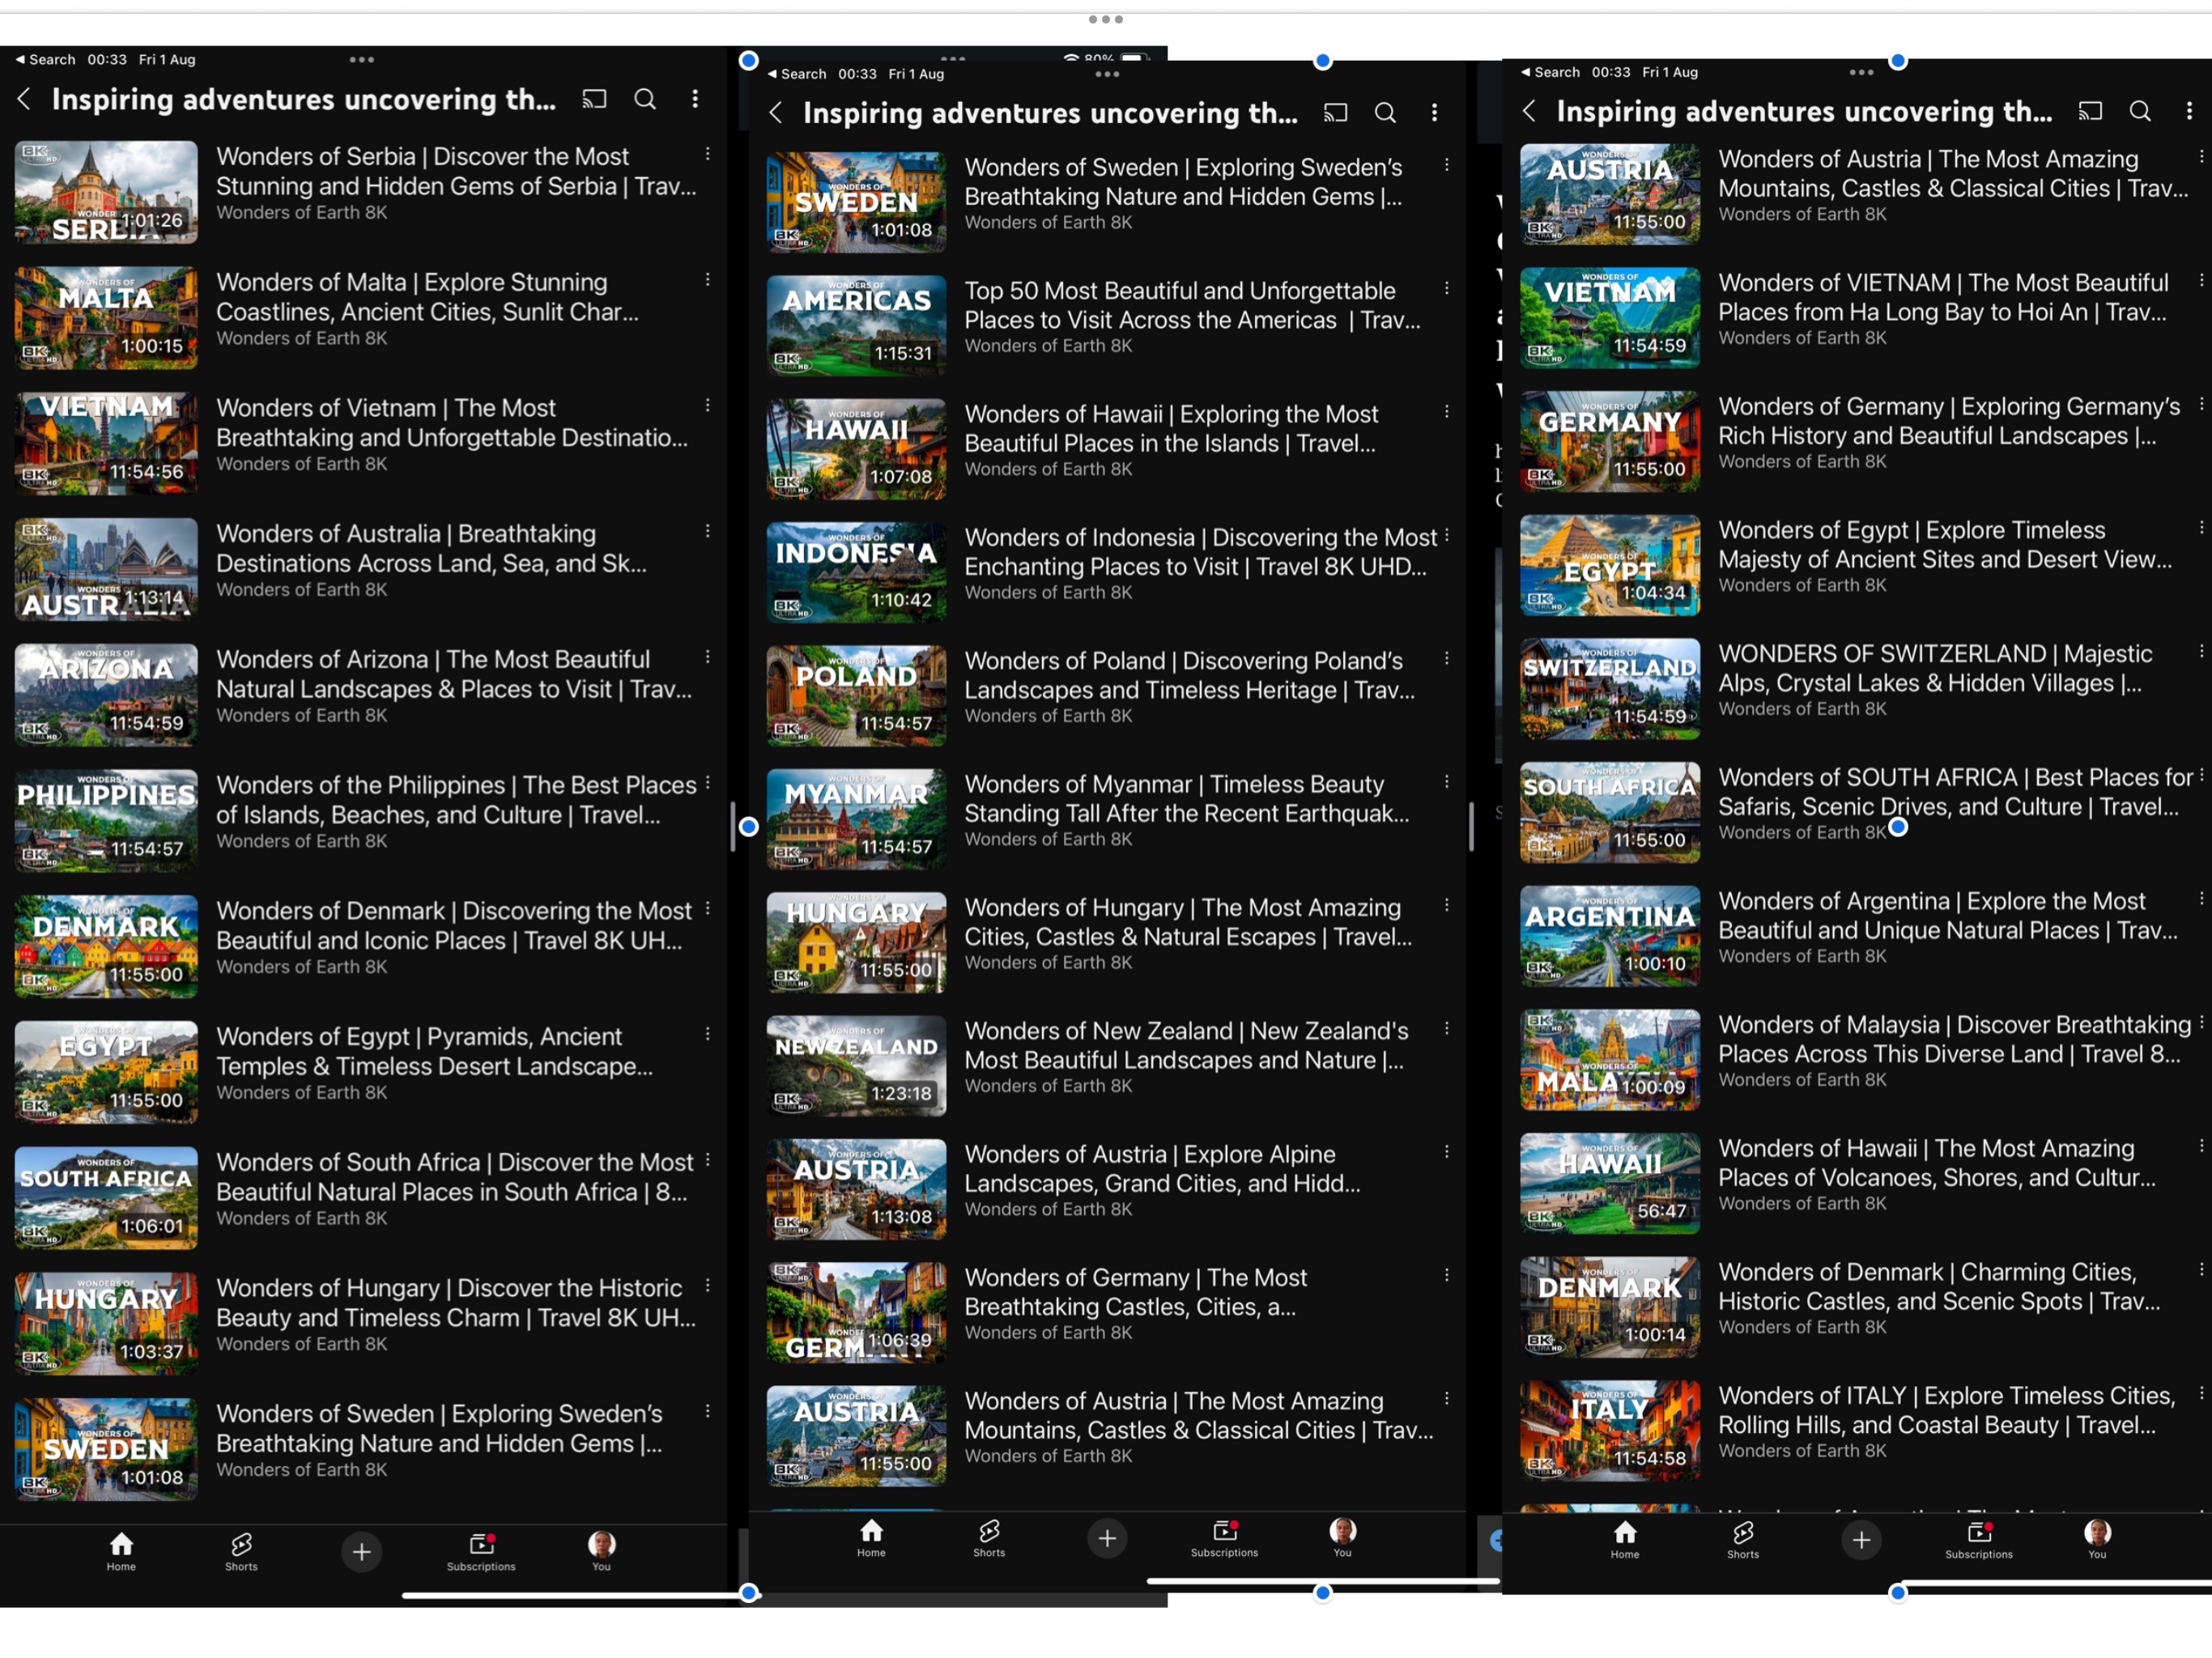
Task: Return to Search via status bar, left panel
Action: [45, 59]
